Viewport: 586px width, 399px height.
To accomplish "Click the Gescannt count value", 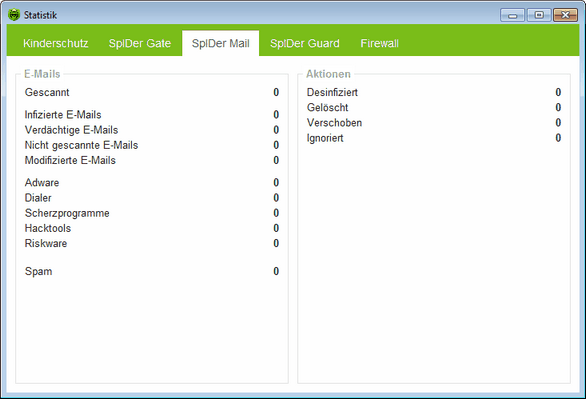I will tap(276, 92).
